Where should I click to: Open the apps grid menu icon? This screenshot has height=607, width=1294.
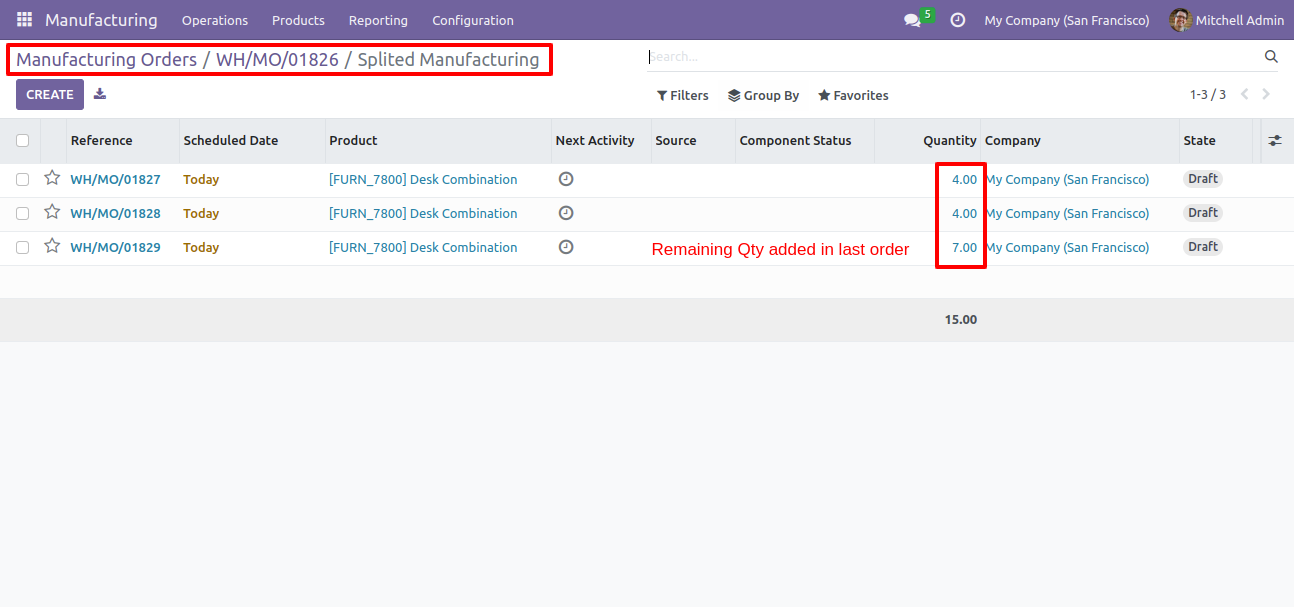tap(24, 20)
